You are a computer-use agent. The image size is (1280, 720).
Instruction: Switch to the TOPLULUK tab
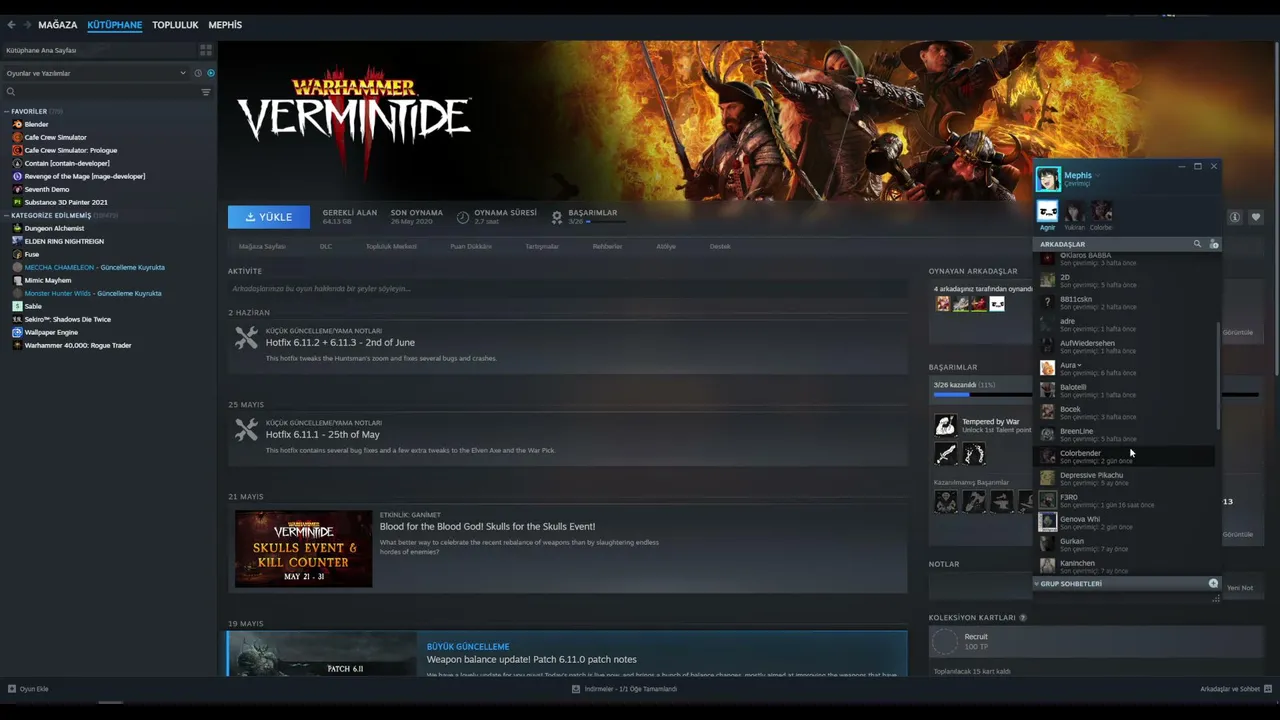tap(175, 25)
